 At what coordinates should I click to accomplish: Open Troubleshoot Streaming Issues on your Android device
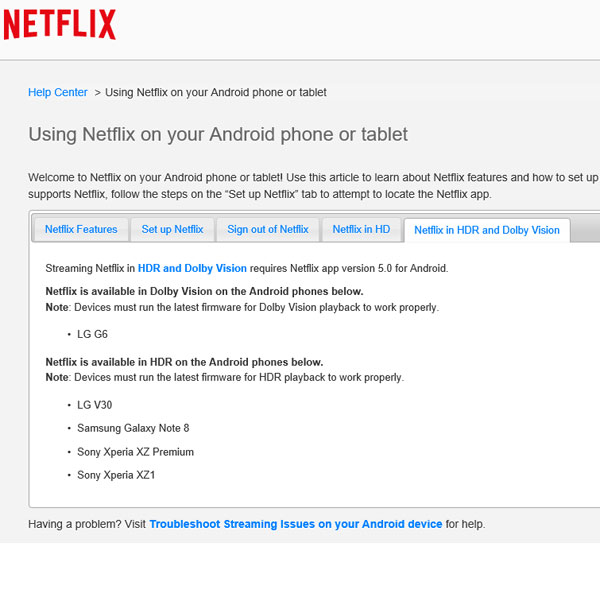(x=295, y=524)
